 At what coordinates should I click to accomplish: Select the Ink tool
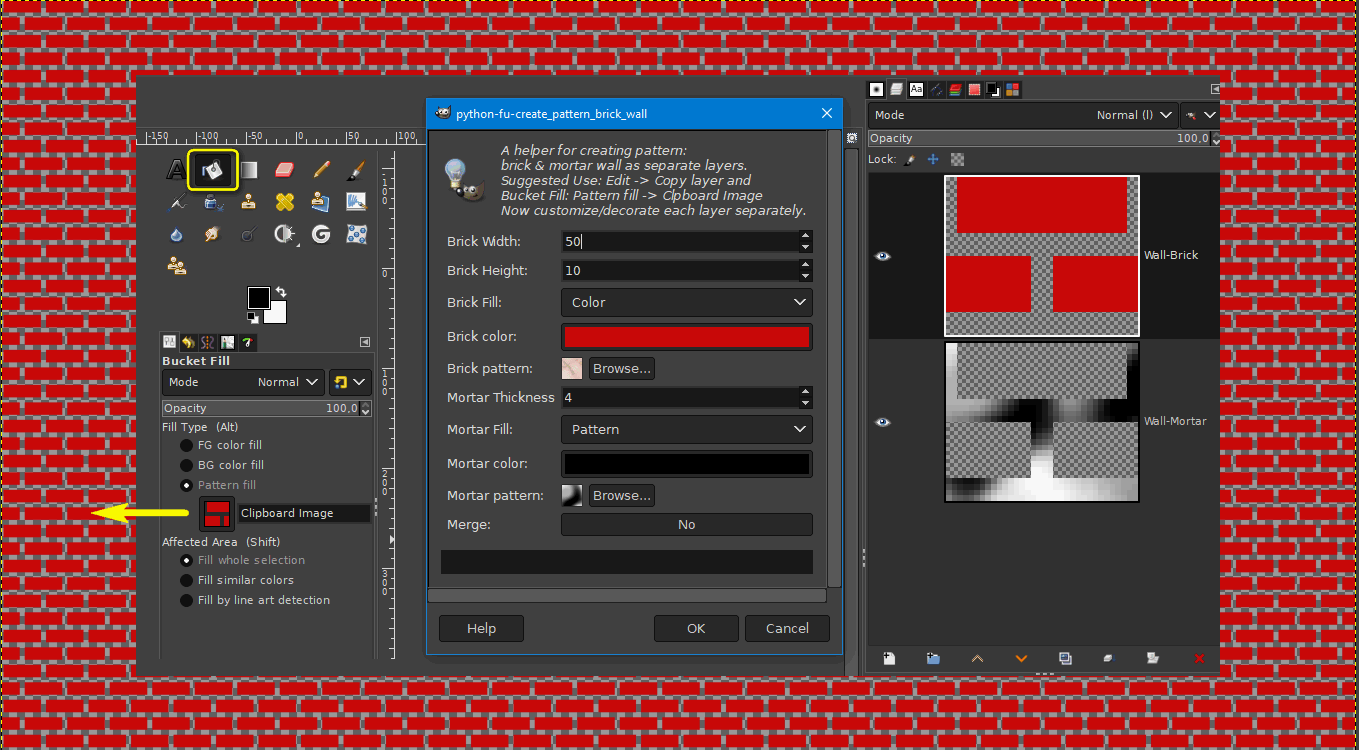[213, 202]
